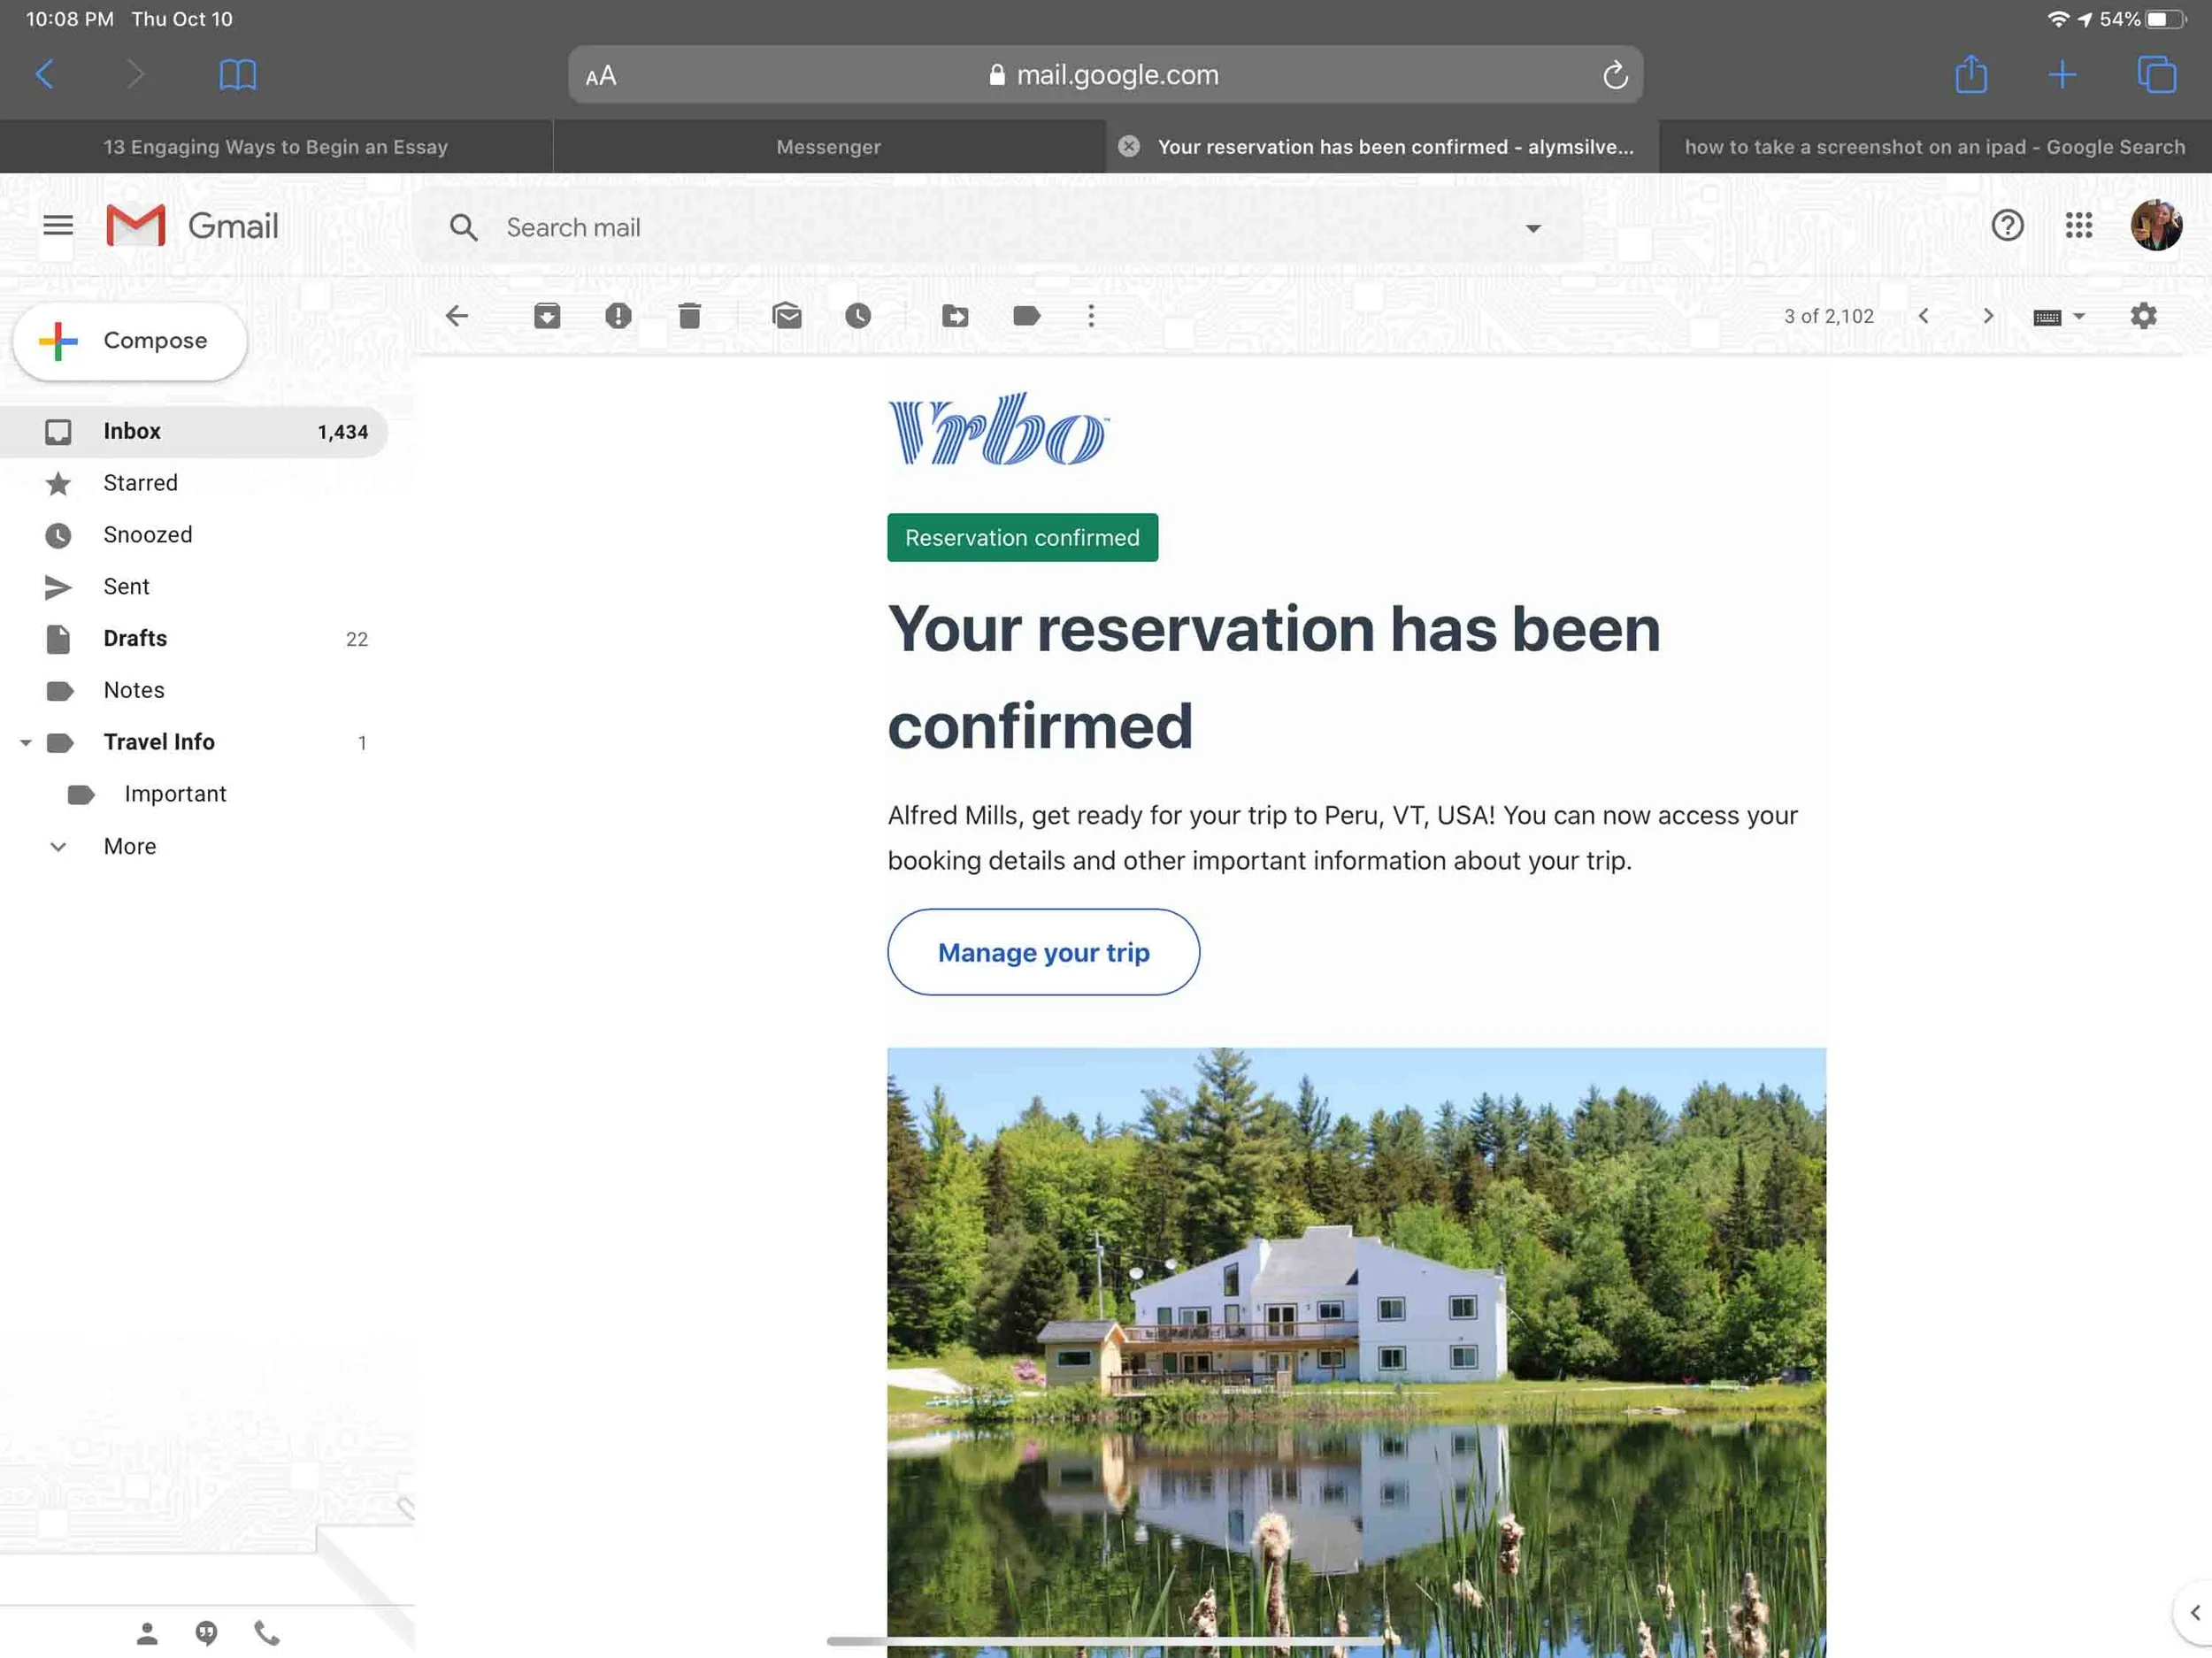Snooze the email using the clock icon

(858, 316)
